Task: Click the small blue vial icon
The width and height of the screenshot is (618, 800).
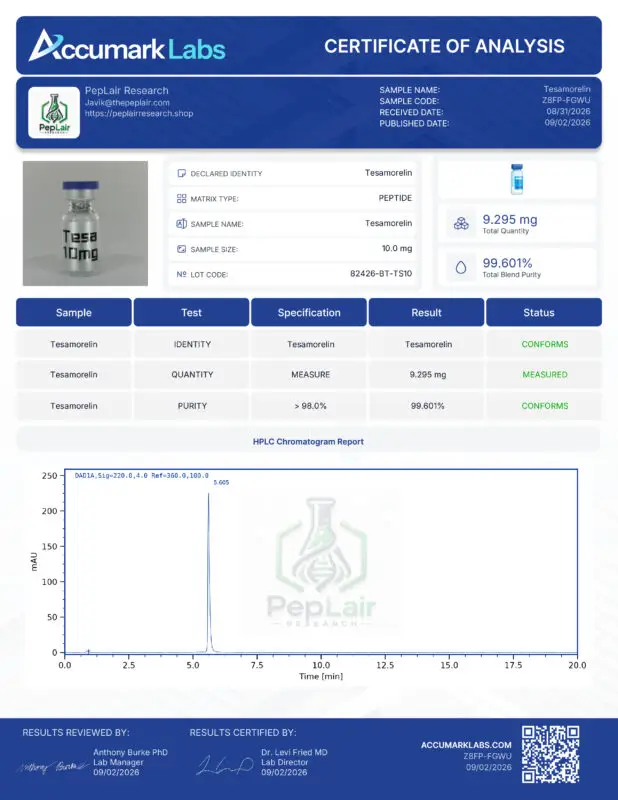Action: point(517,179)
